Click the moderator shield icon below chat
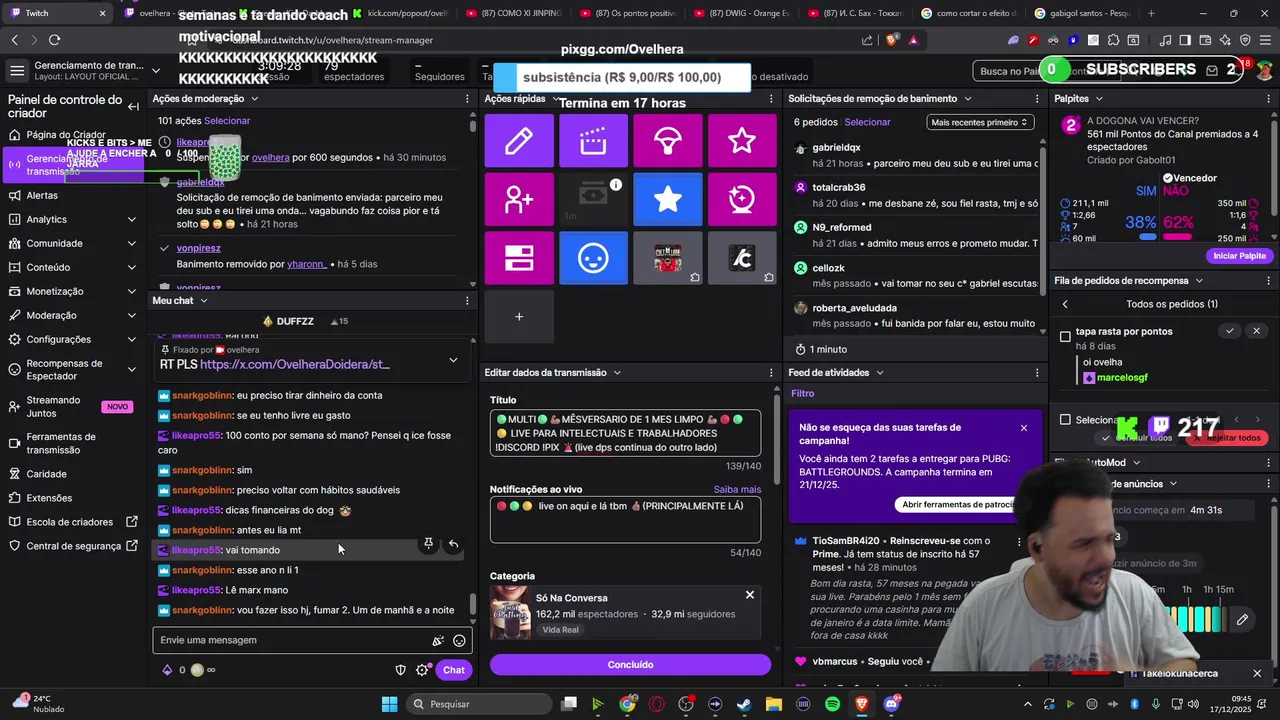The height and width of the screenshot is (720, 1280). [x=401, y=670]
